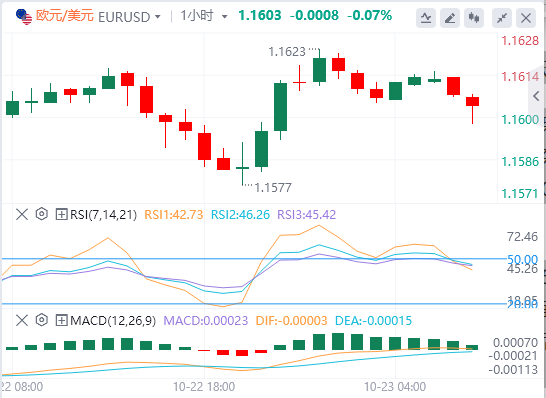Open the 1小时 timeframe dropdown

204,16
